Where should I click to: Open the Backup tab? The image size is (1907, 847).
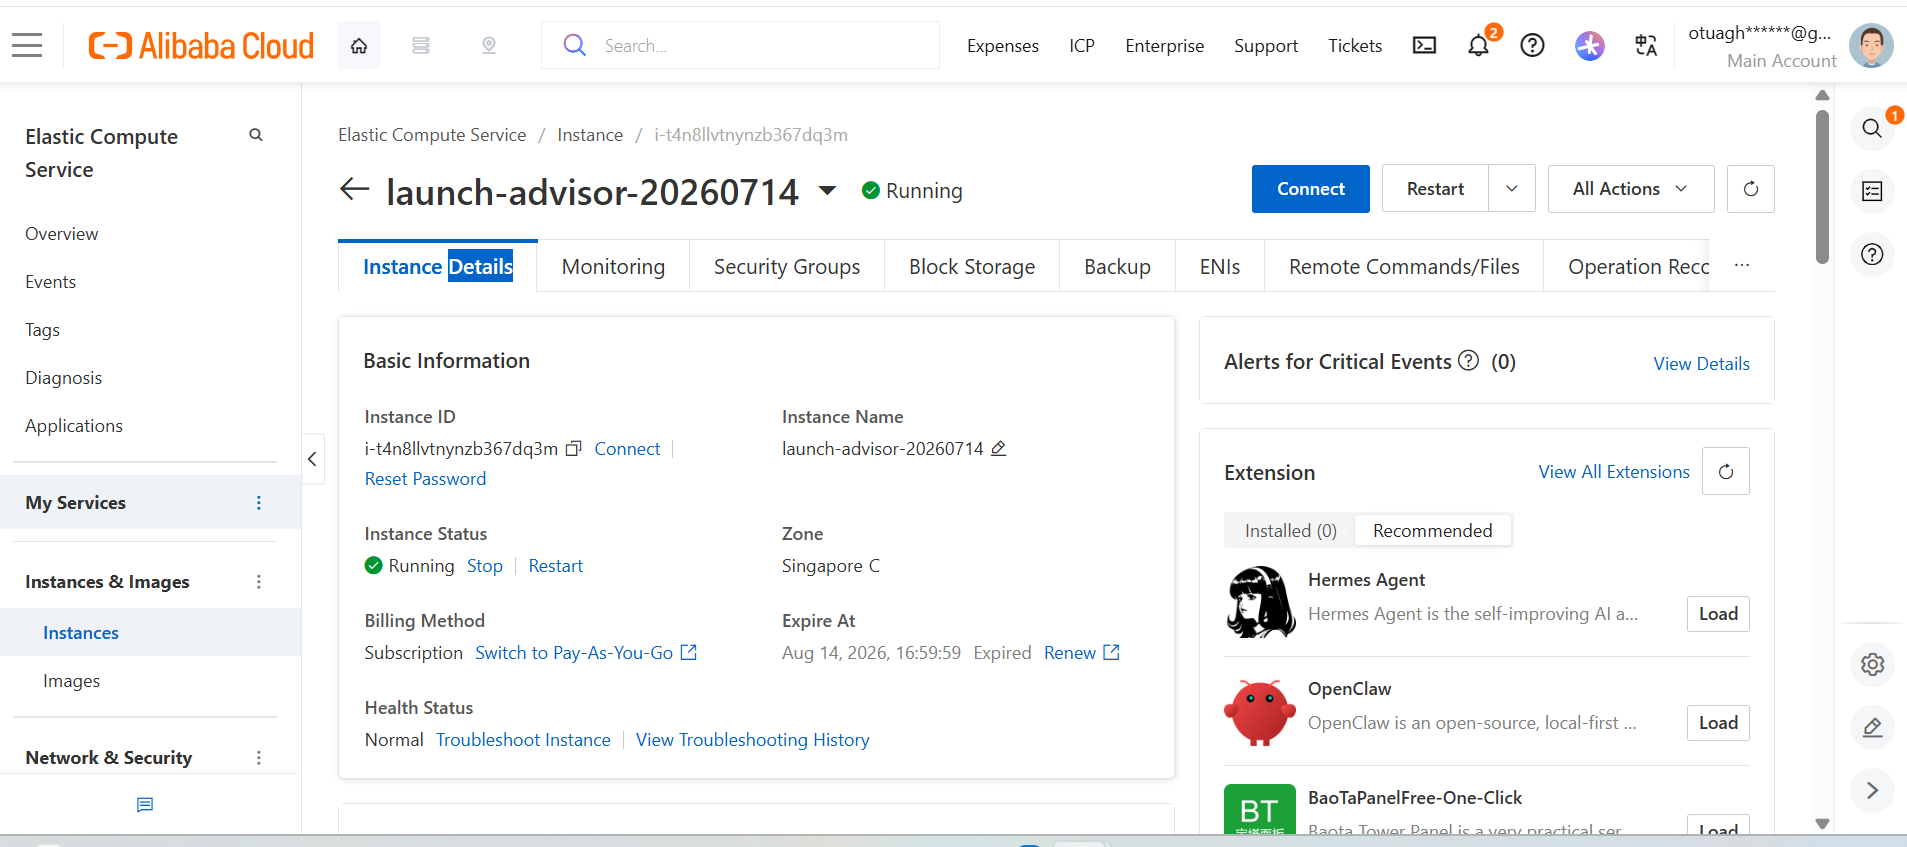tap(1117, 266)
